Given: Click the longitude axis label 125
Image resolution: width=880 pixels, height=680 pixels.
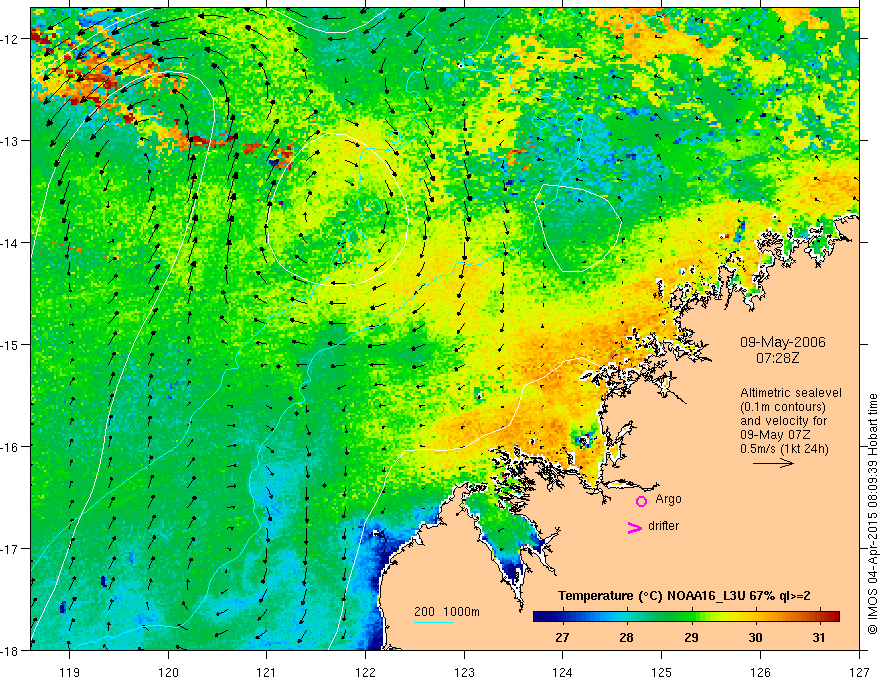Looking at the screenshot, I should (x=662, y=672).
